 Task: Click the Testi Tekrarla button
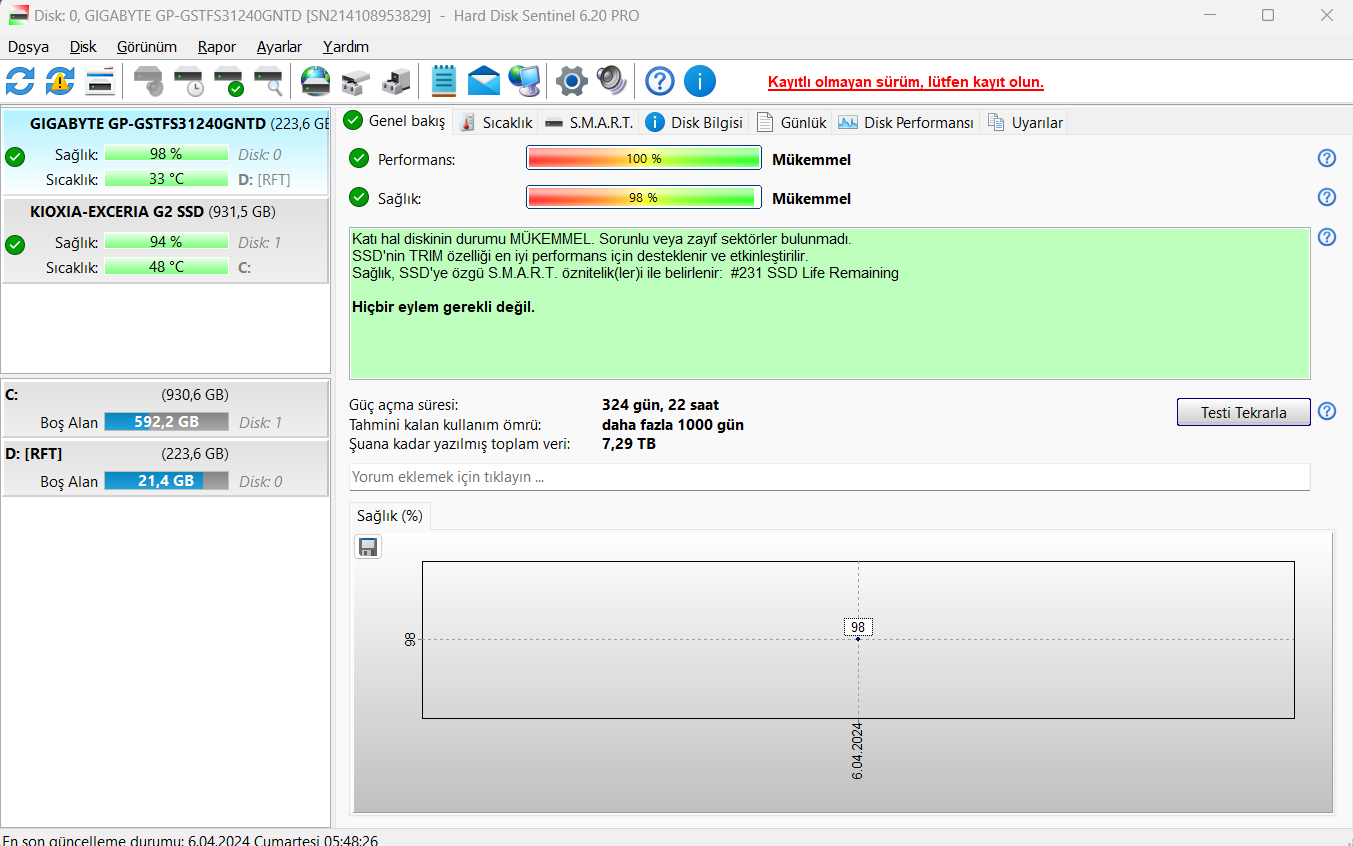1243,412
